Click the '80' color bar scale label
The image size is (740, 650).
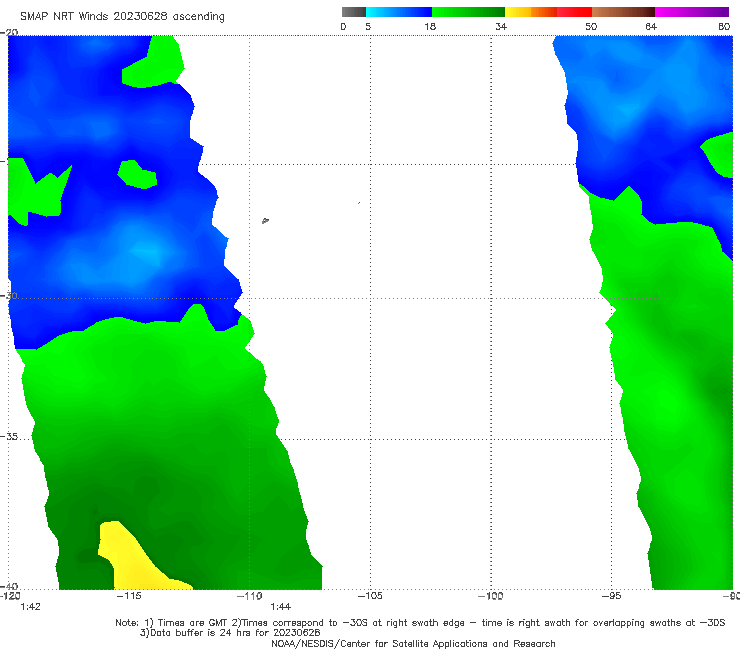click(x=724, y=27)
